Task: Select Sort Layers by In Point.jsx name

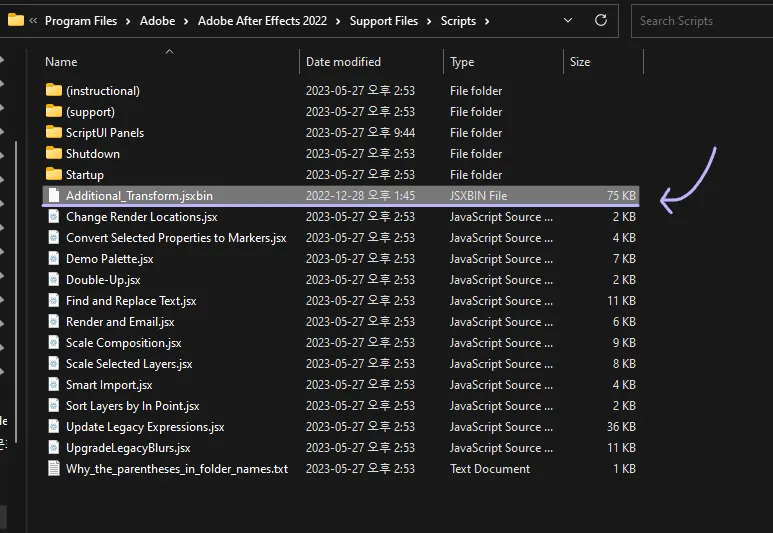Action: 133,406
